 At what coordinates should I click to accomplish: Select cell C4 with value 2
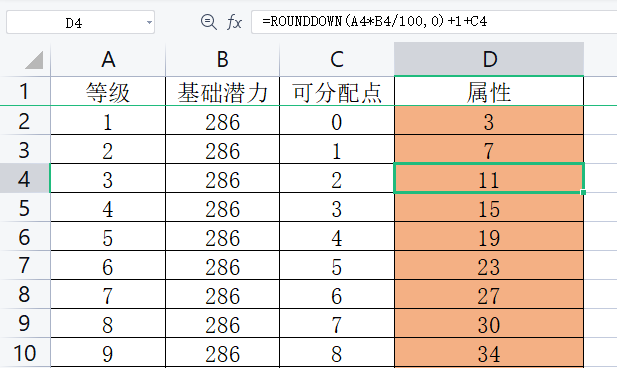337,178
